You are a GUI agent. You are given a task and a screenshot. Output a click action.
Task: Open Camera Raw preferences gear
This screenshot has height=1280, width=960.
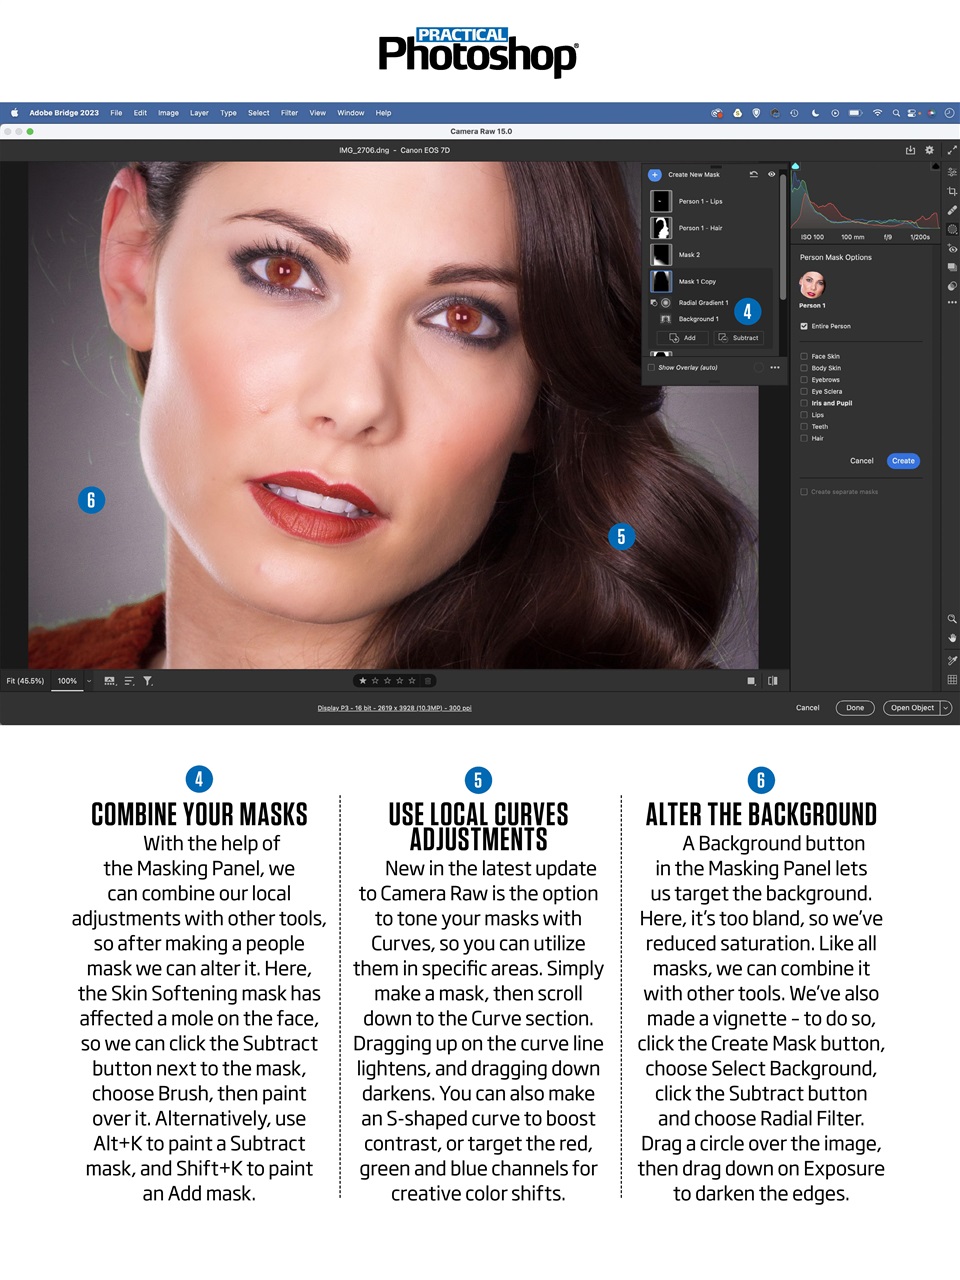coord(929,149)
